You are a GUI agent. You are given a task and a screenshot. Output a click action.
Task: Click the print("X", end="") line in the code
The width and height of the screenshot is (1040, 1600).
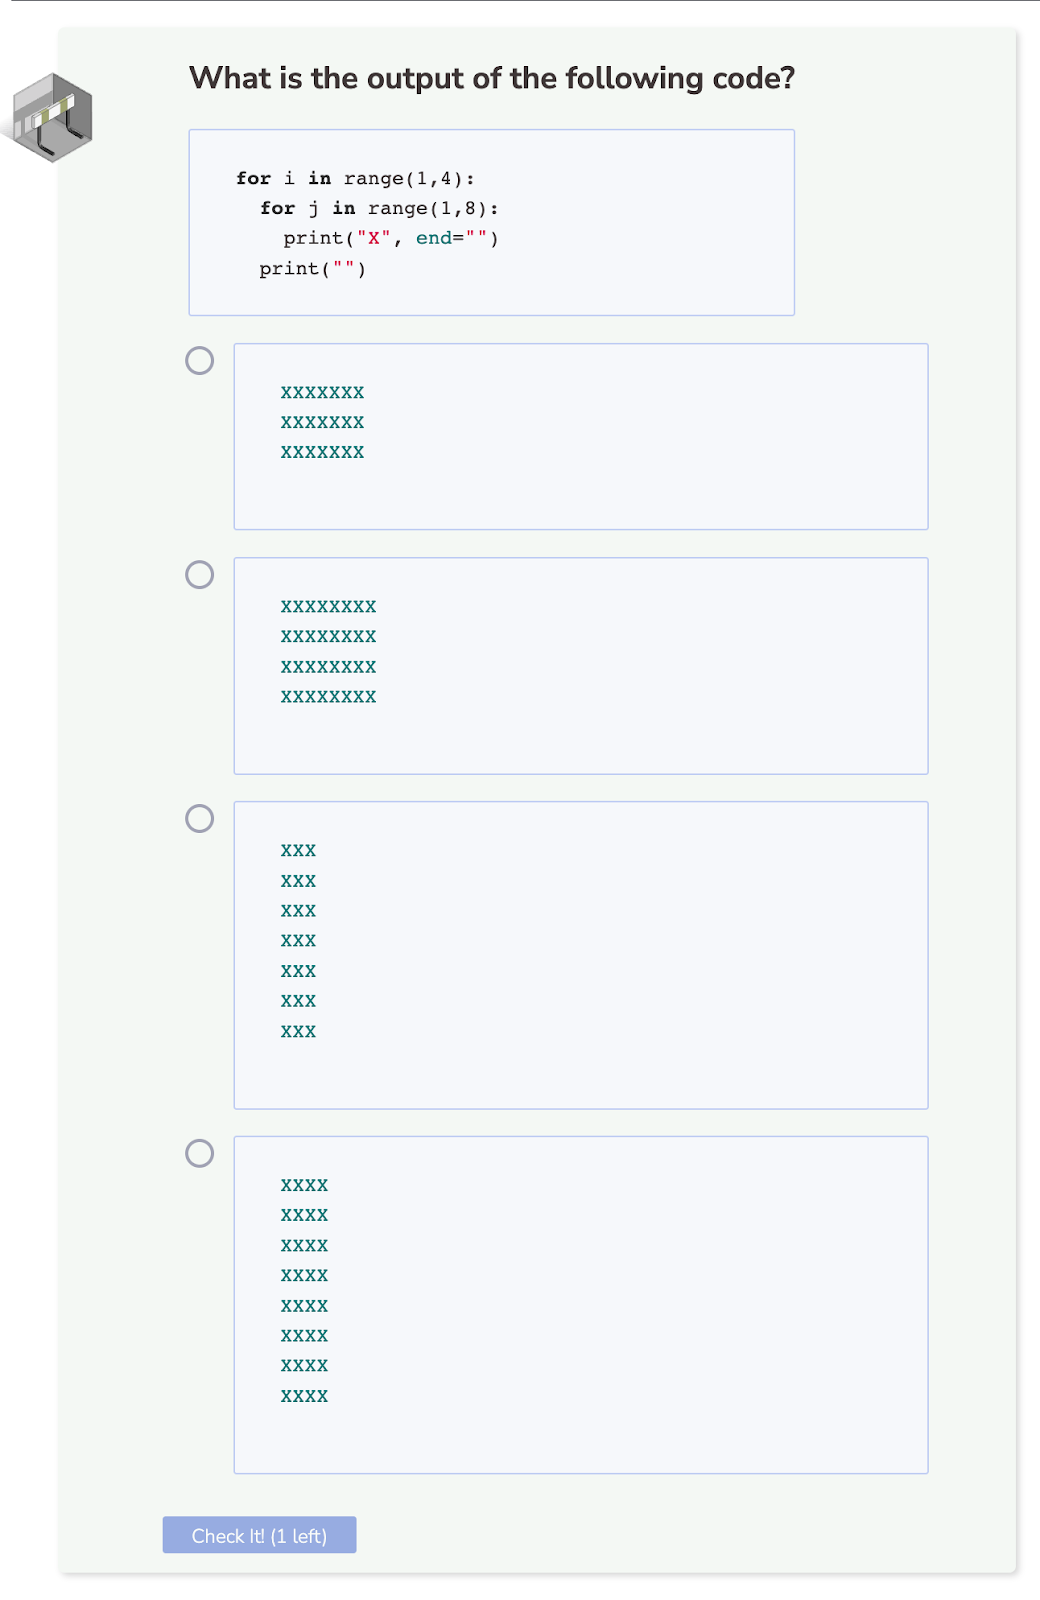[x=390, y=238]
